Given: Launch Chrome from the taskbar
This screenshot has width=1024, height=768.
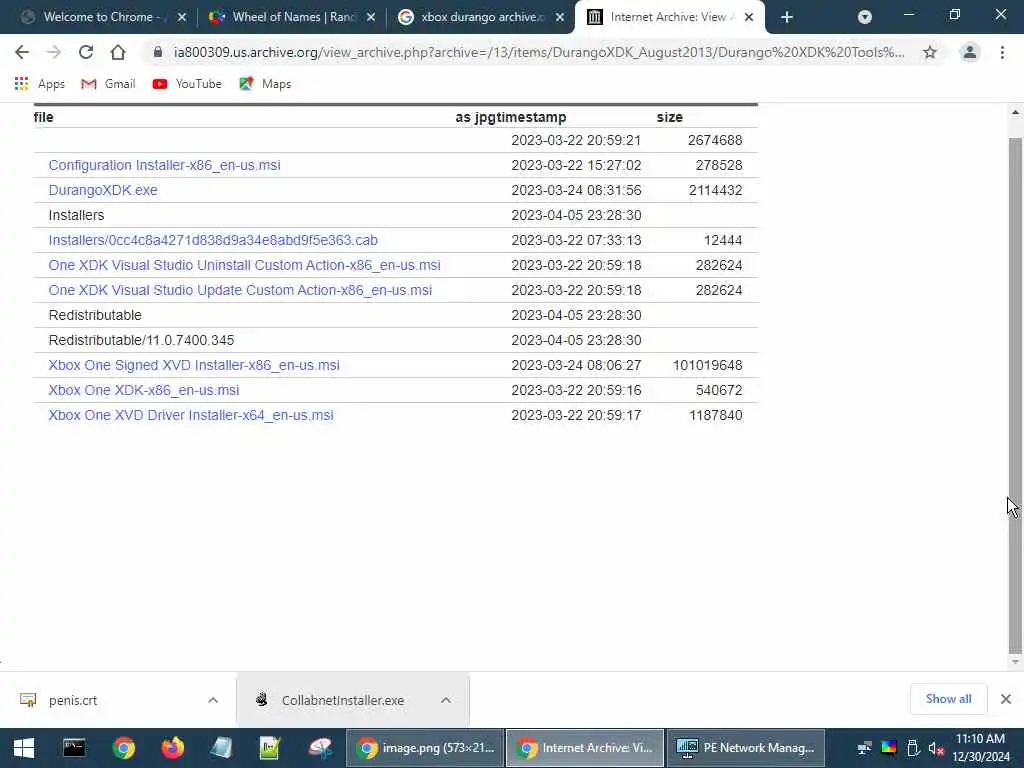Looking at the screenshot, I should (123, 748).
